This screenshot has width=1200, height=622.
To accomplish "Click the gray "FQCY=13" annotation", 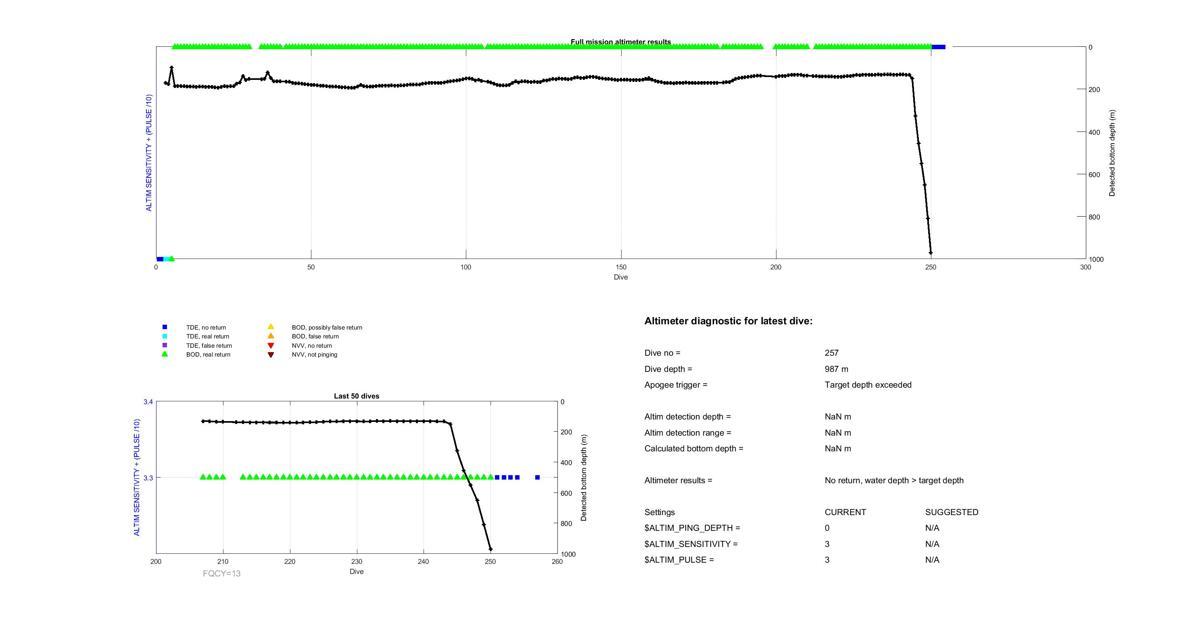I will 222,574.
